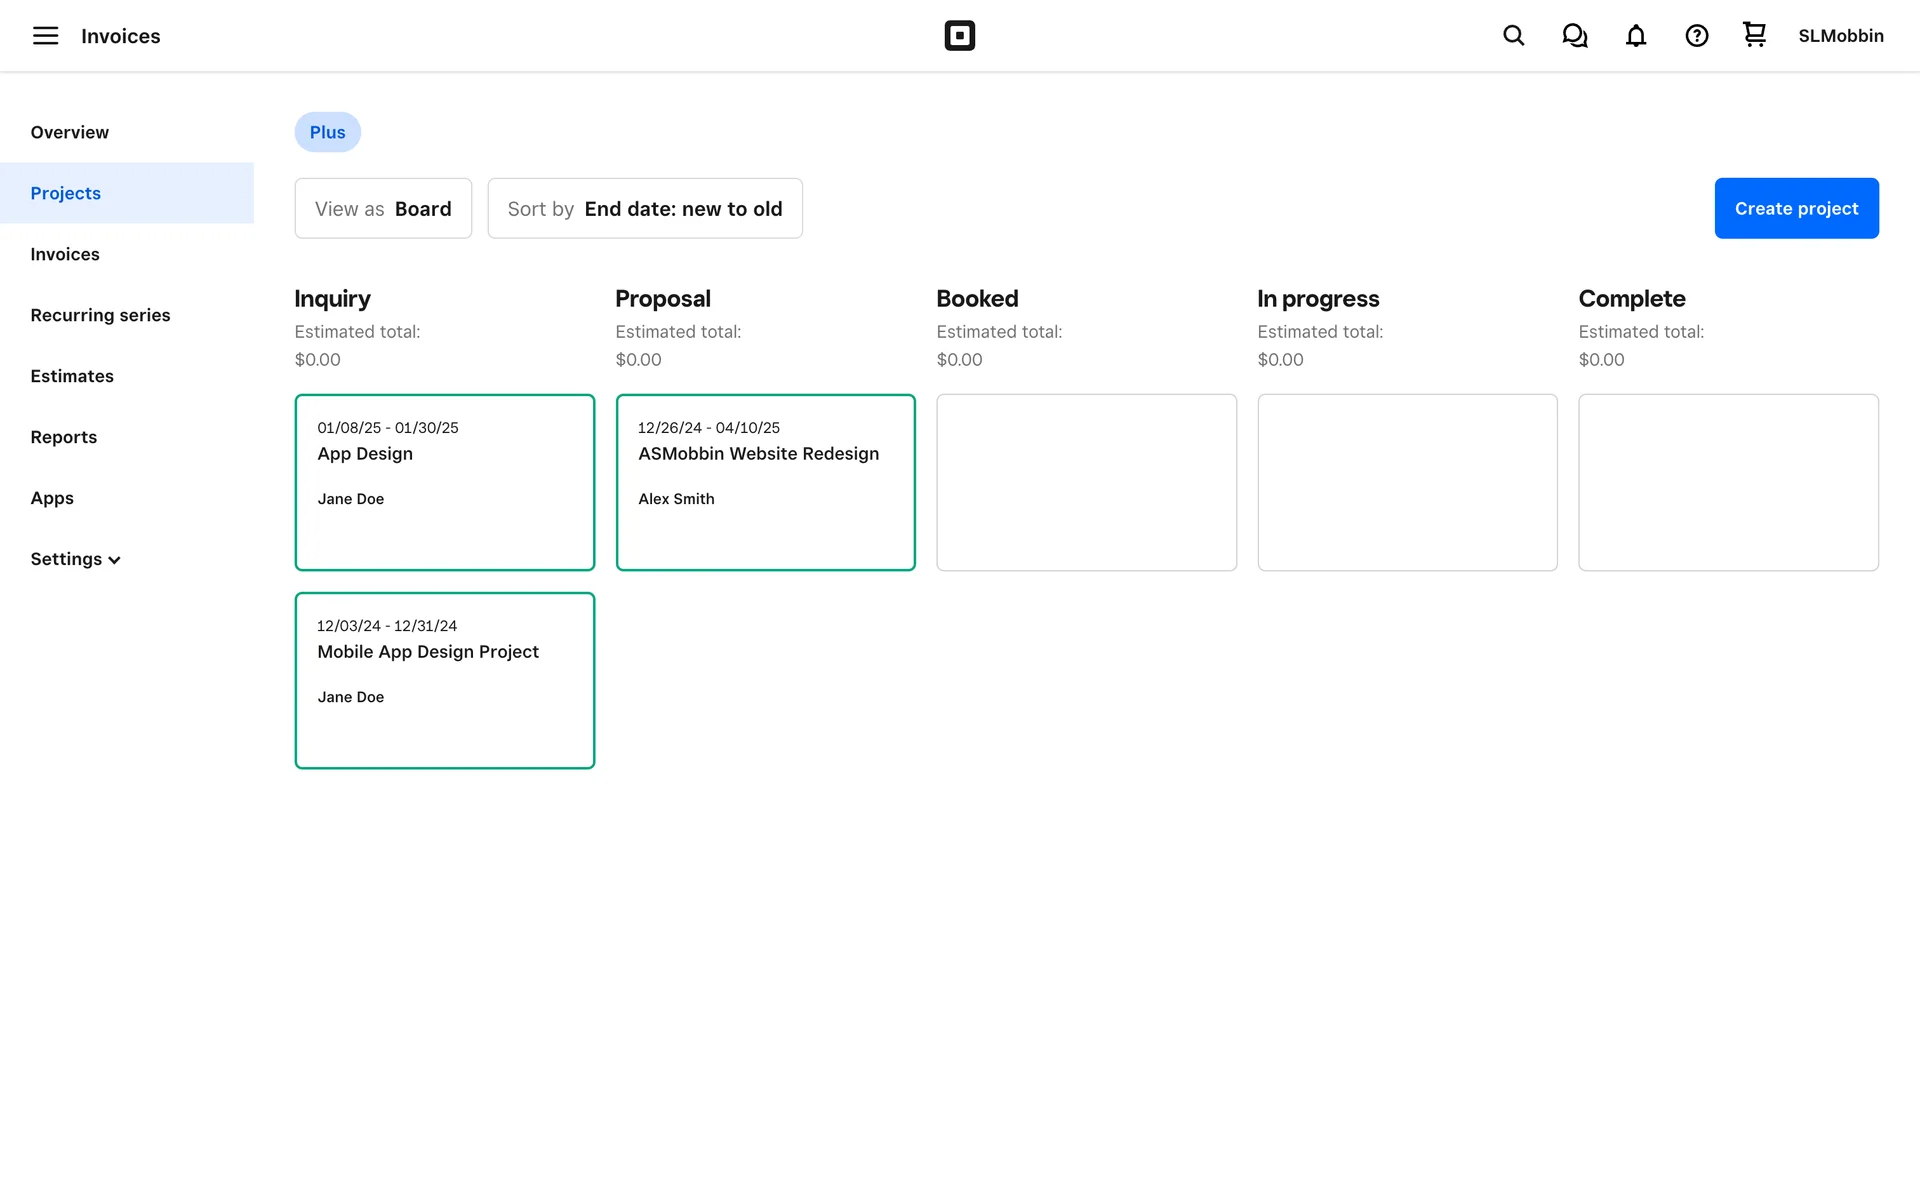Click the Plus plan badge
This screenshot has height=1200, width=1920.
(x=327, y=132)
